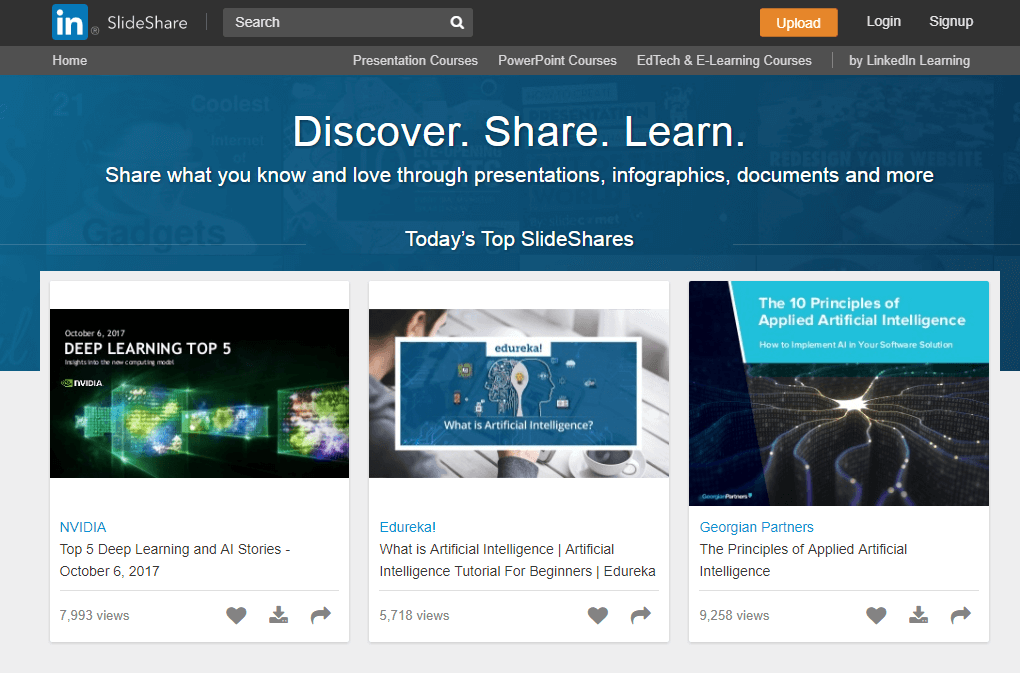Open the Deep Learning Top 5 thumbnail
Image resolution: width=1020 pixels, height=673 pixels.
200,393
